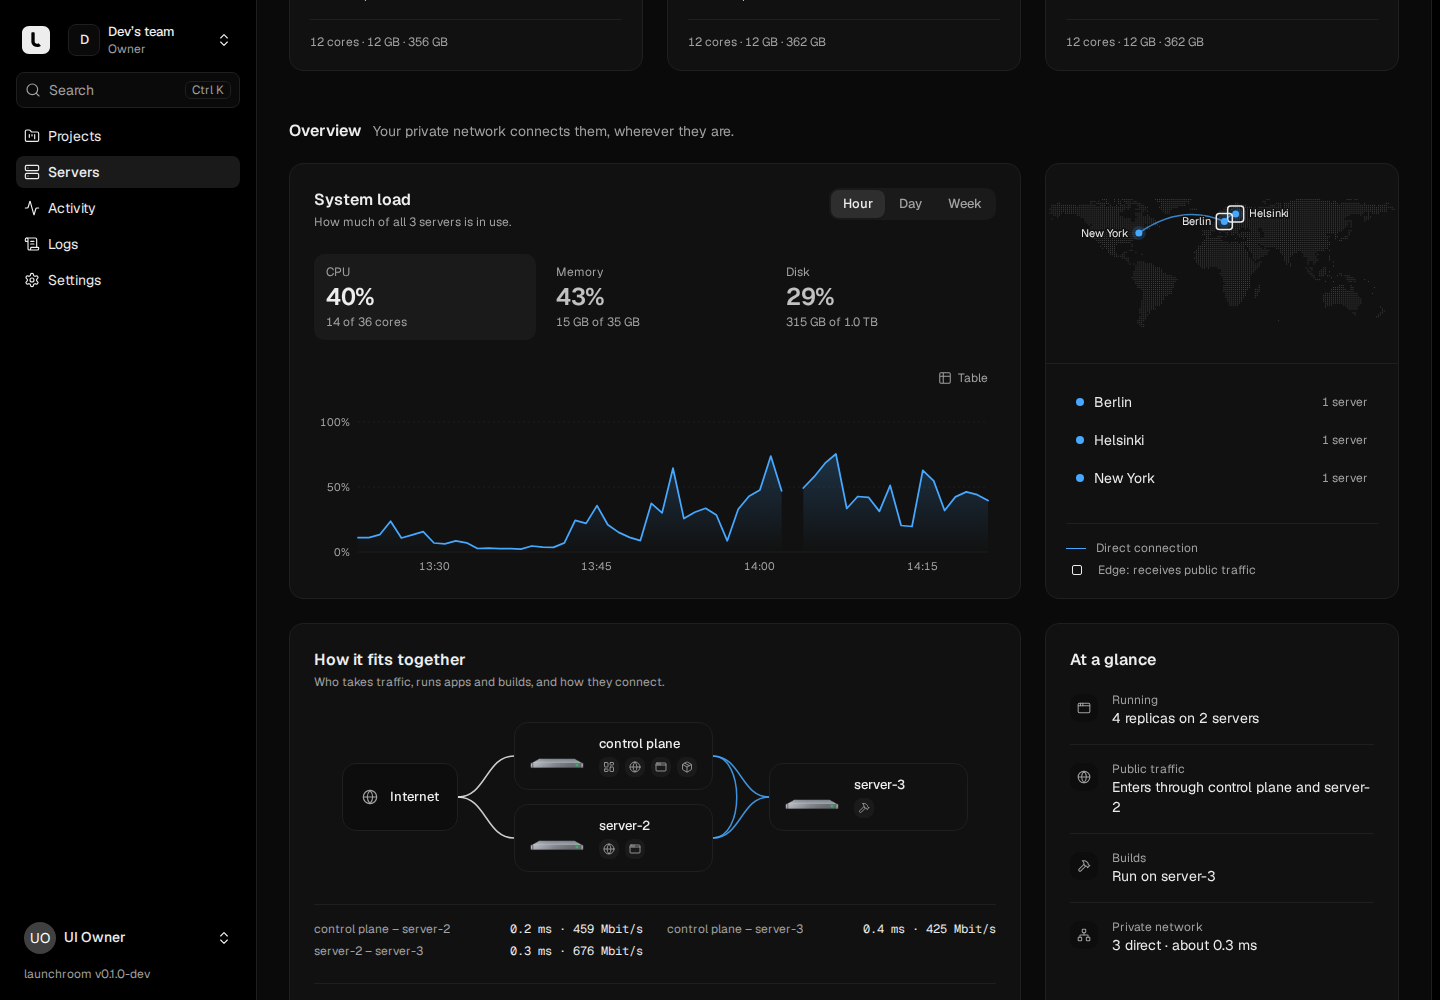Click the New York region row
The width and height of the screenshot is (1440, 1000).
1222,478
